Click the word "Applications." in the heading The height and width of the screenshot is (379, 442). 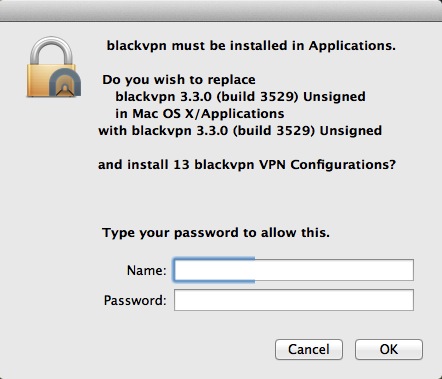click(x=352, y=46)
